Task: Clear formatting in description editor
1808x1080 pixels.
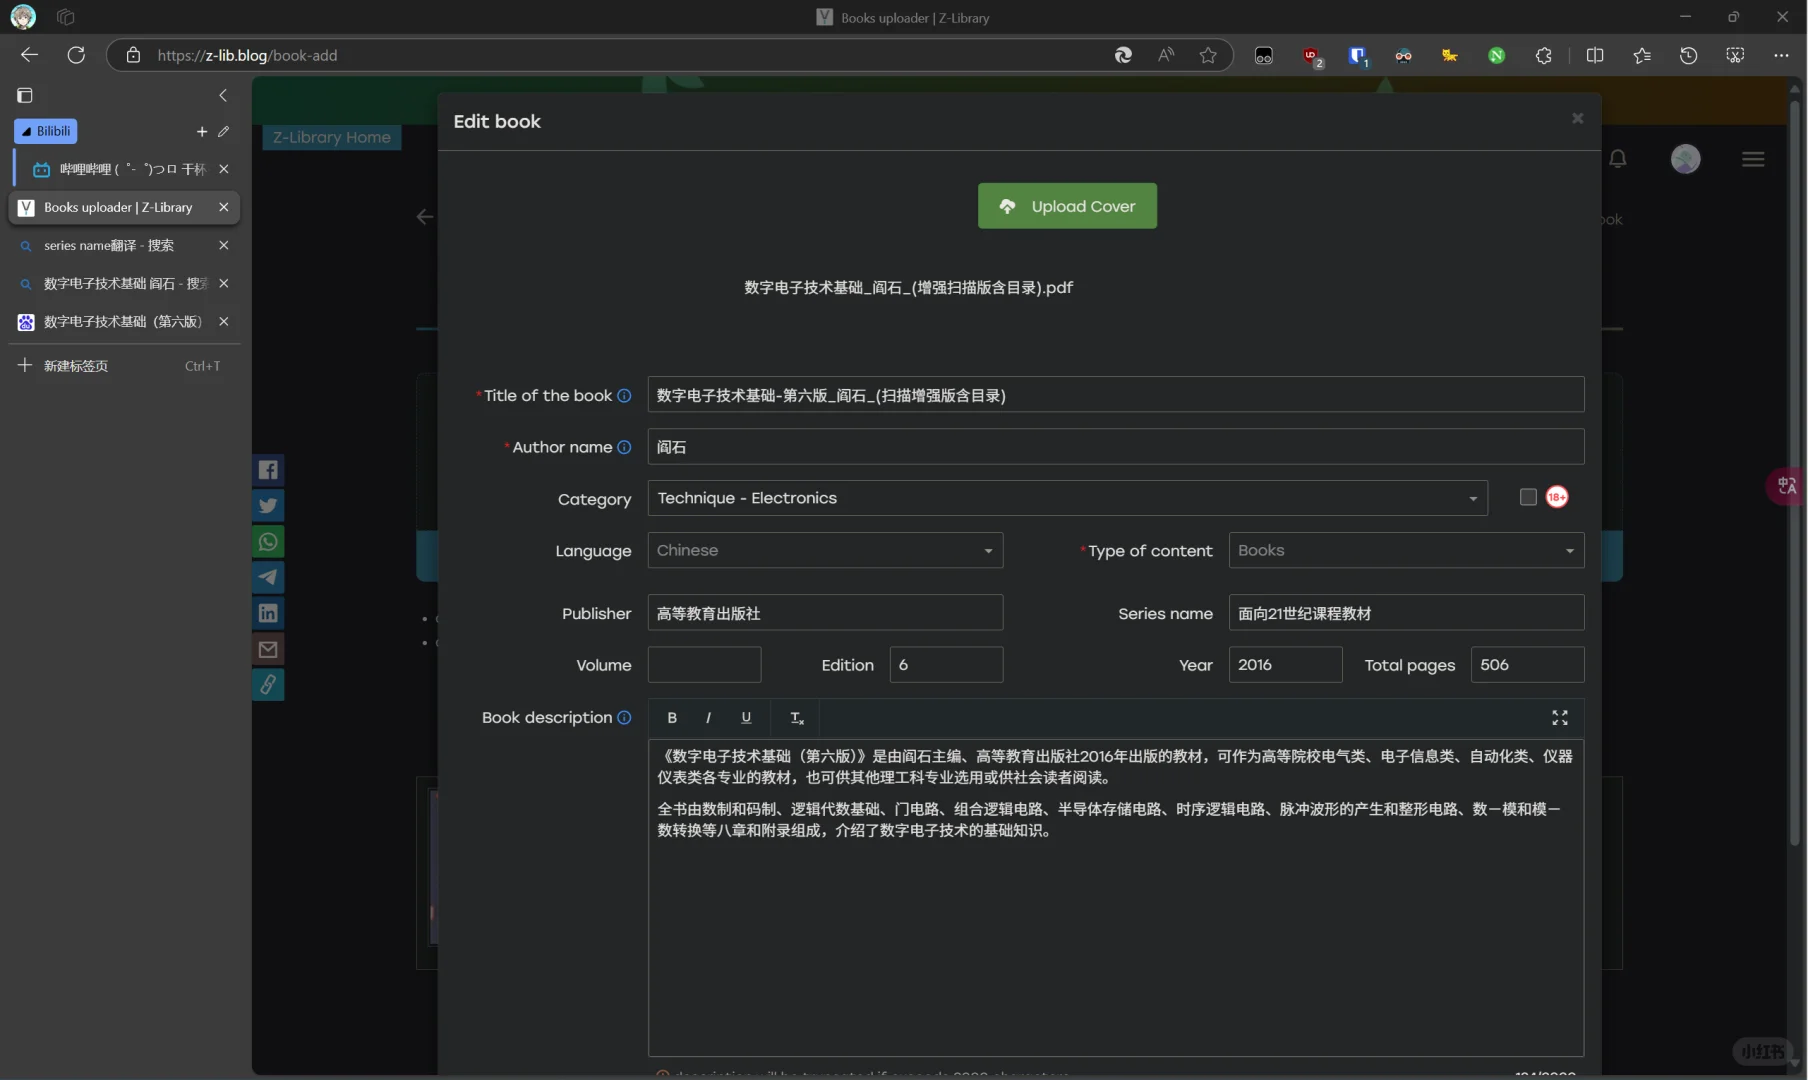Action: coord(797,718)
